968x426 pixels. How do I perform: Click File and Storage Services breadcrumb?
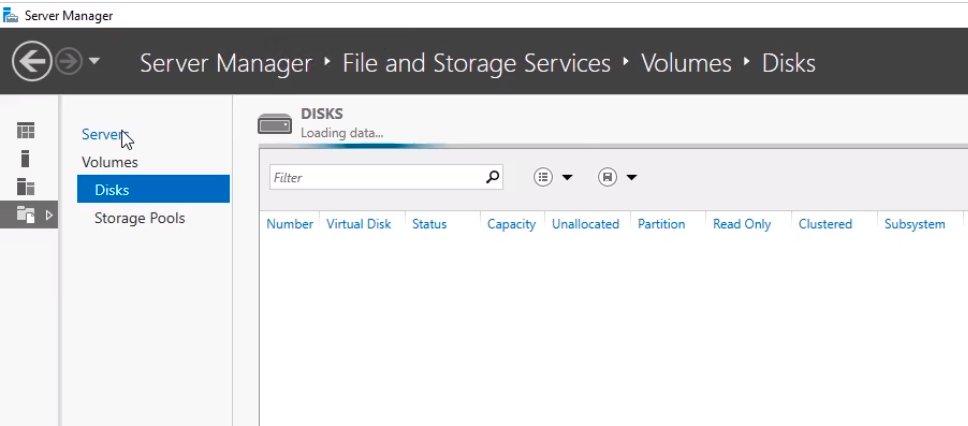pyautogui.click(x=476, y=63)
